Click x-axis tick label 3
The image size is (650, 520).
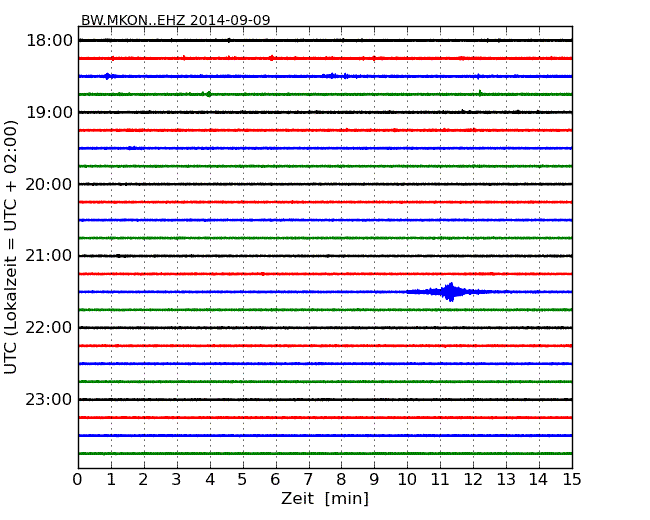177,479
